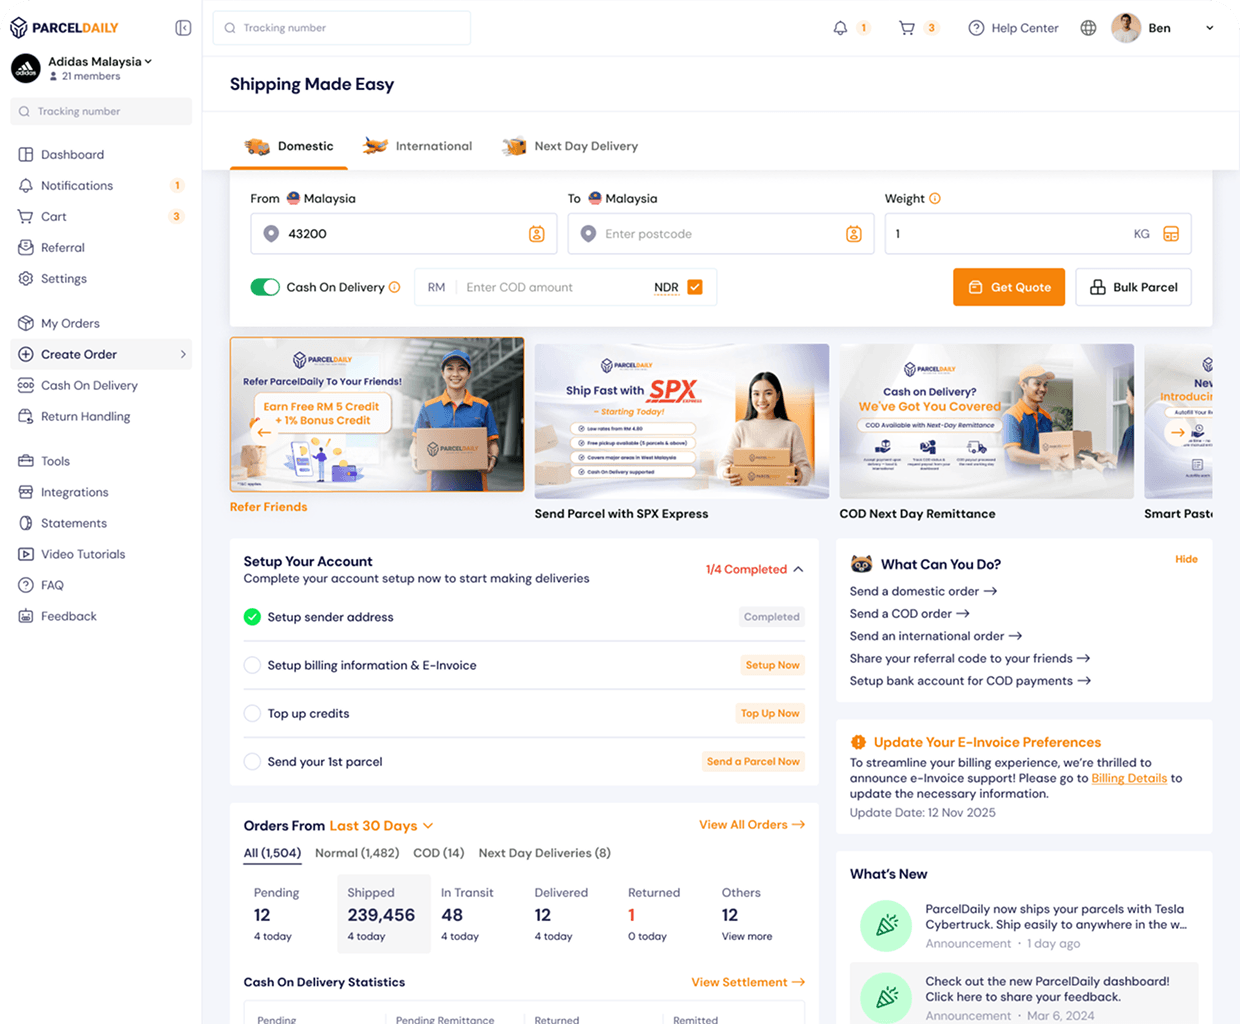Open the user menu chevron beside Ben
Viewport: 1240px width, 1024px height.
pyautogui.click(x=1210, y=28)
